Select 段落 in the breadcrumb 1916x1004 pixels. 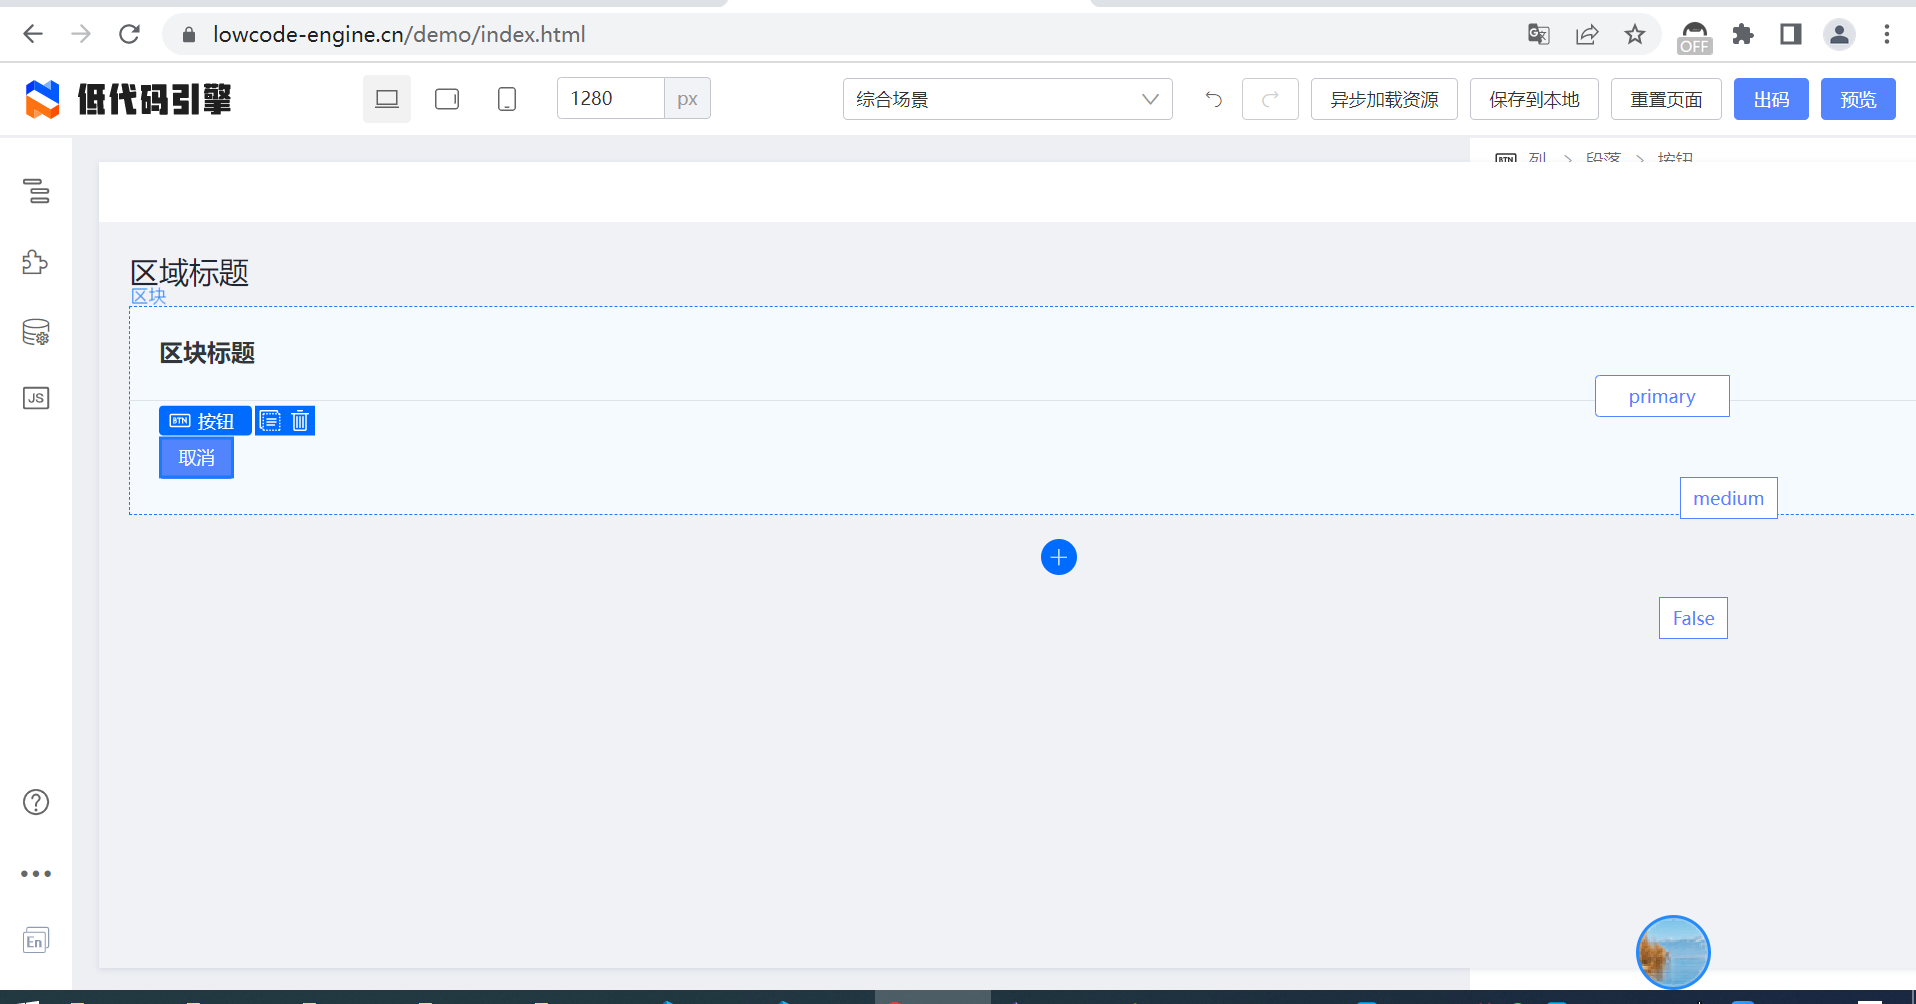coord(1603,158)
